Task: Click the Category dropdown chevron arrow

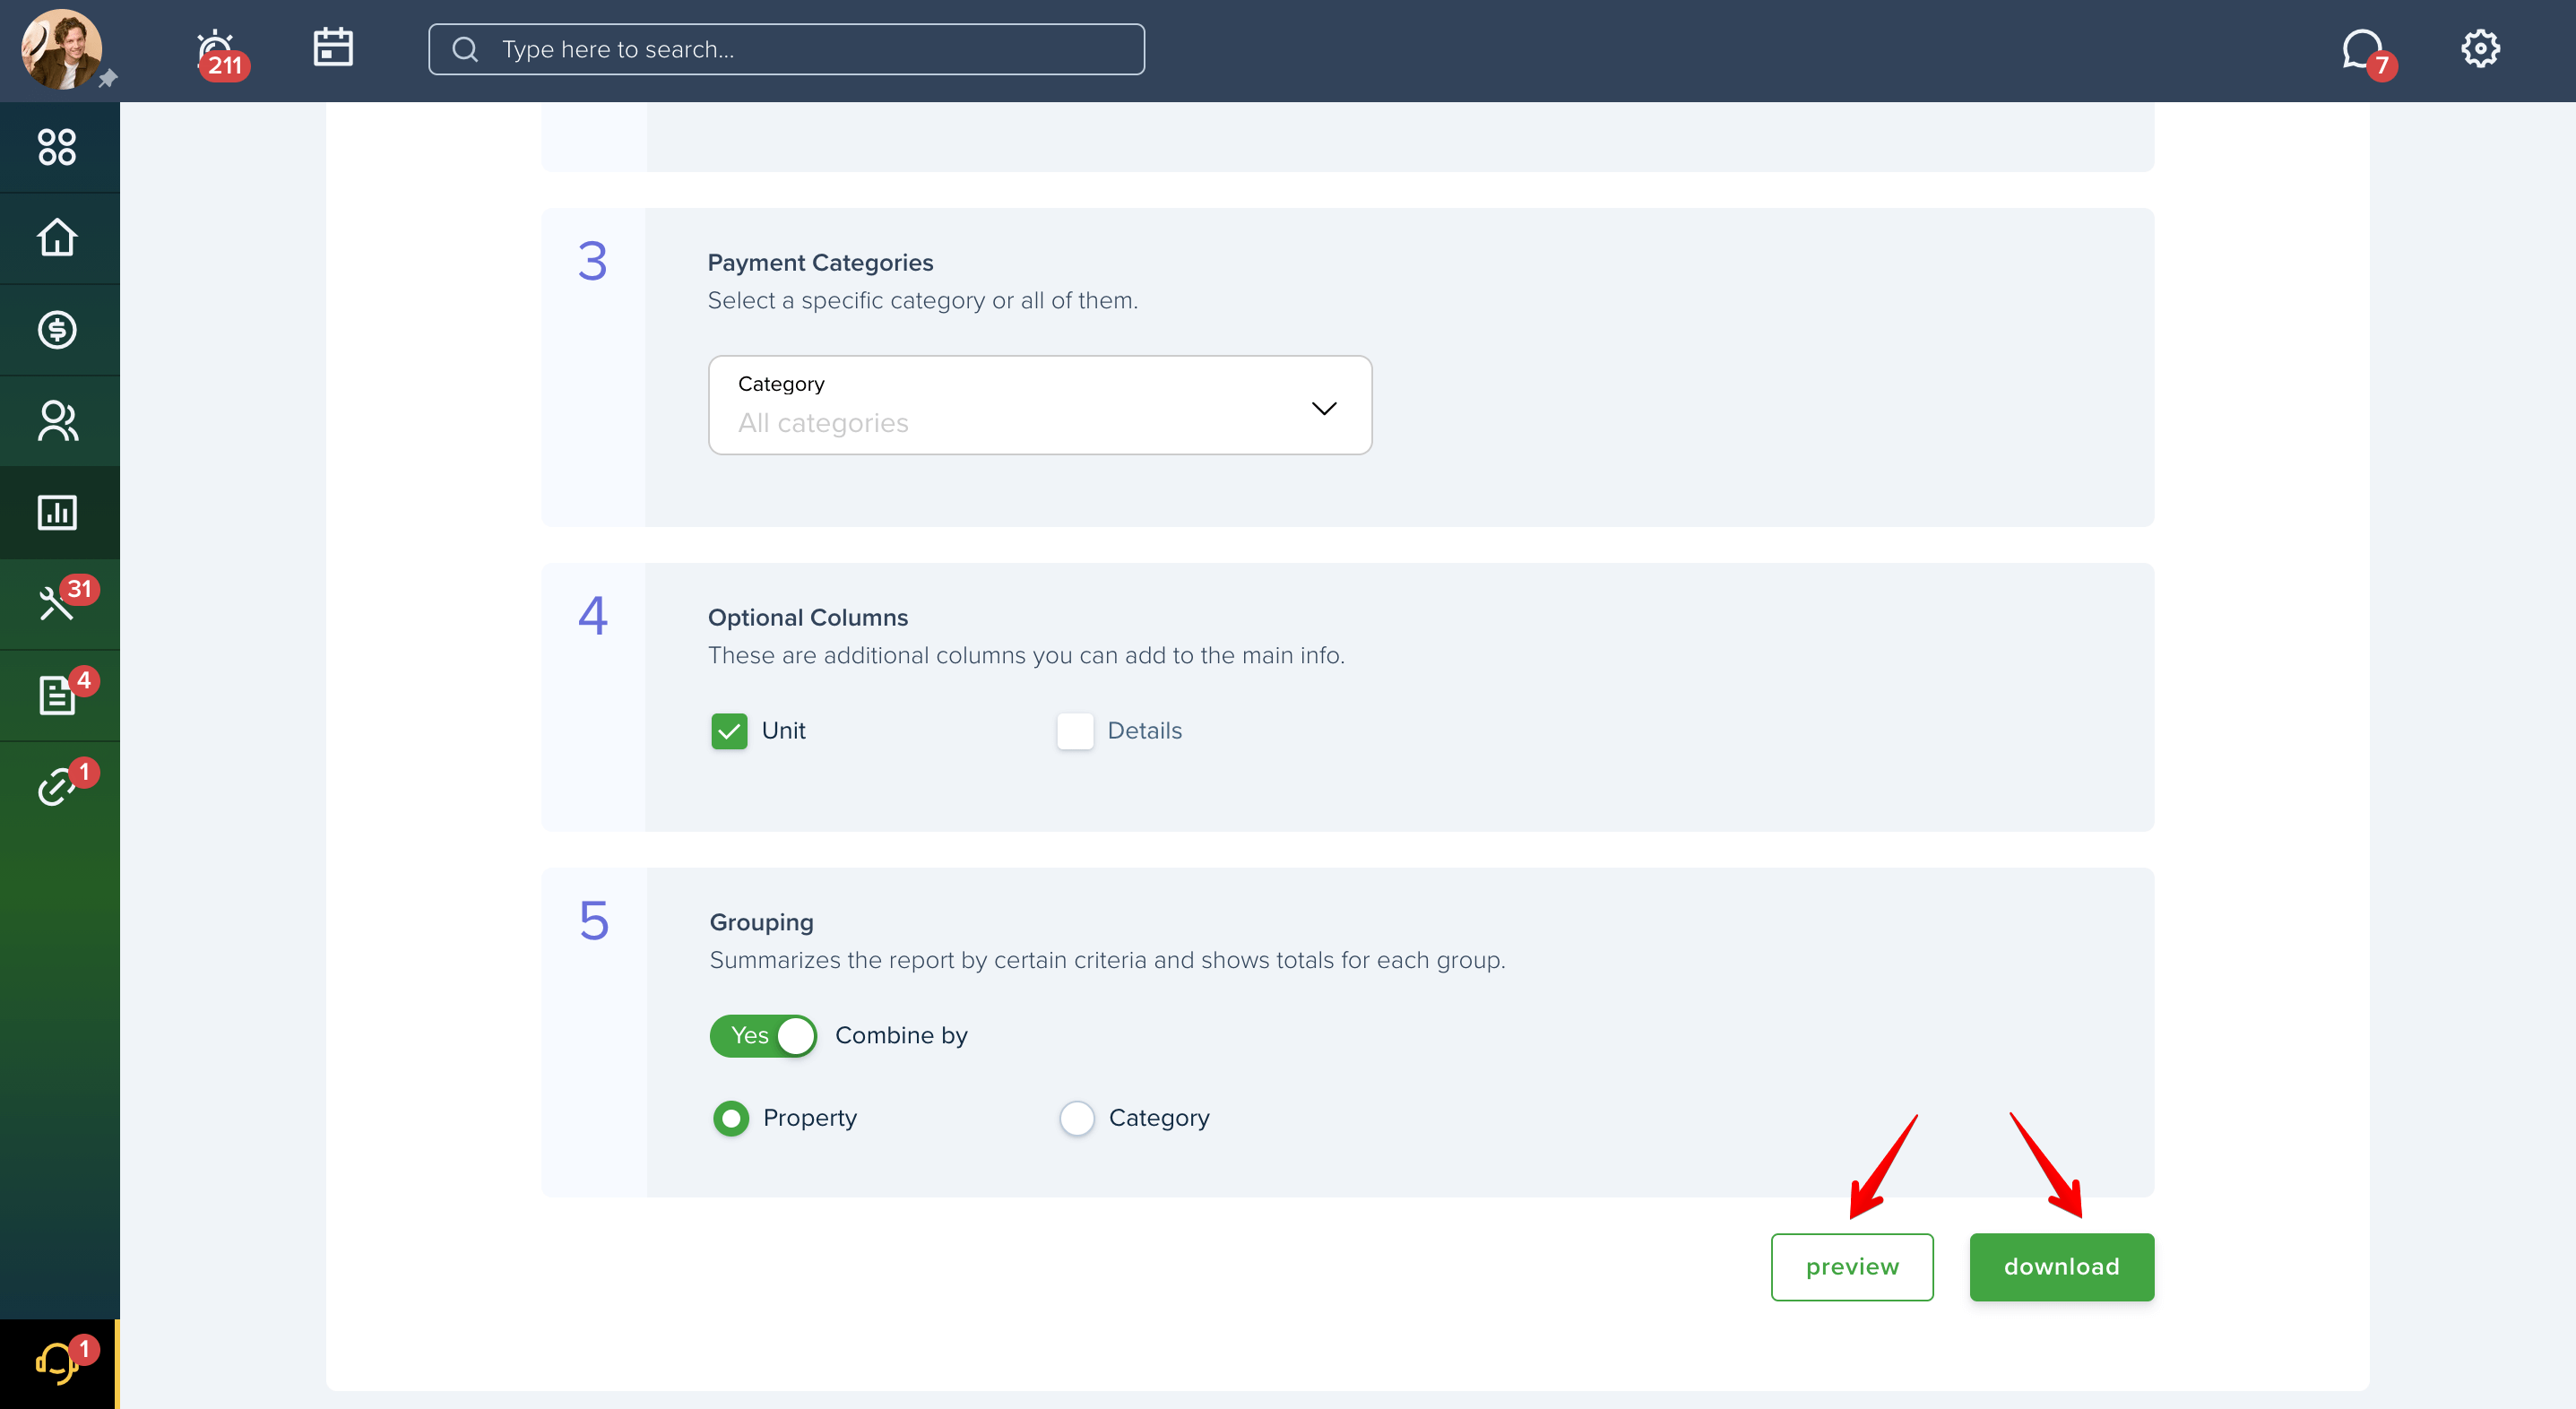Action: point(1324,408)
